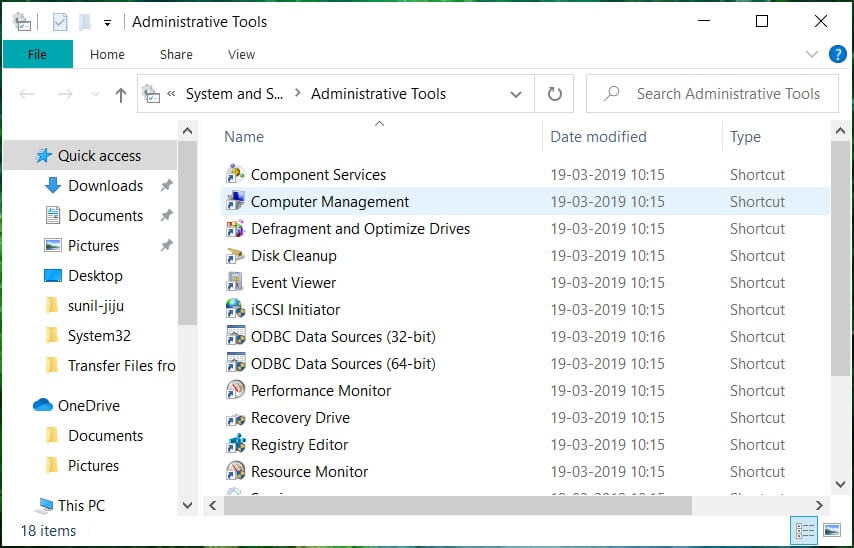The height and width of the screenshot is (548, 854).
Task: Select the Resource Monitor icon
Action: [235, 472]
